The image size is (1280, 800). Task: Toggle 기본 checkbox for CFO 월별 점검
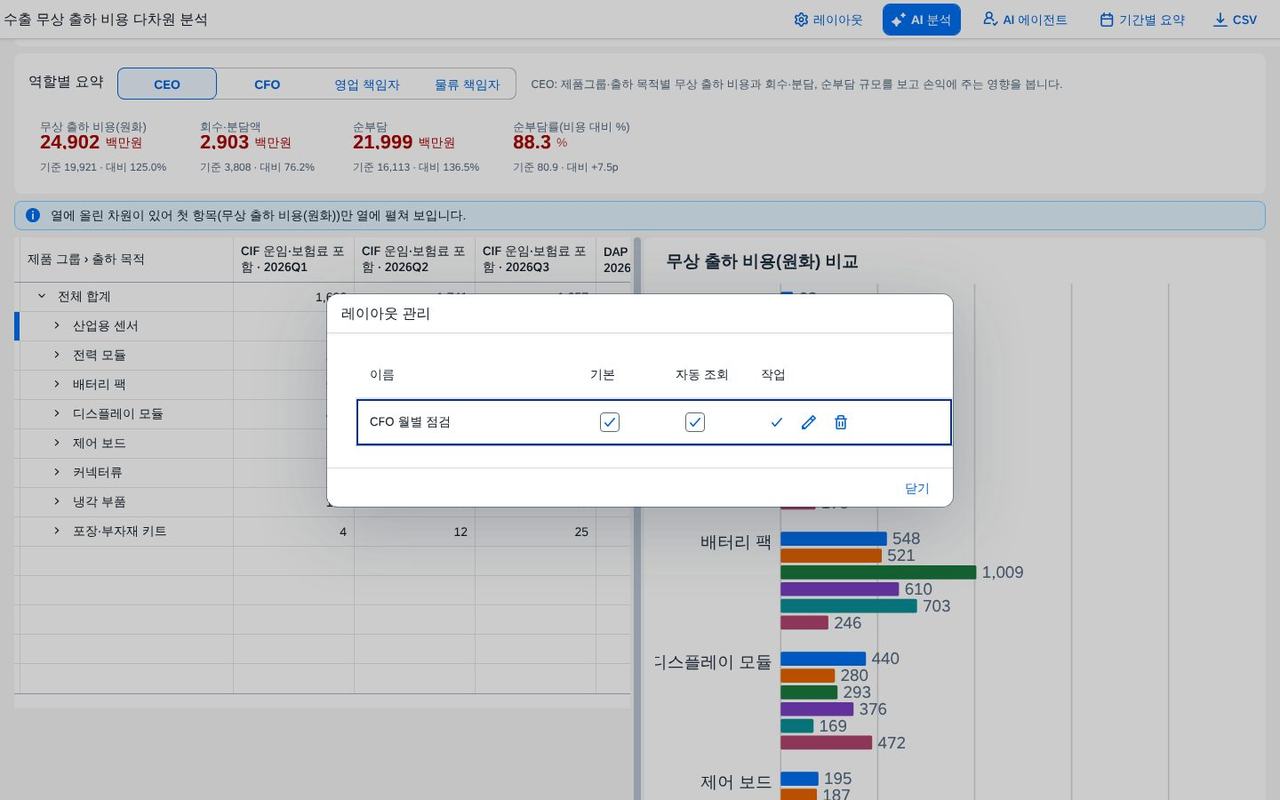pos(610,422)
